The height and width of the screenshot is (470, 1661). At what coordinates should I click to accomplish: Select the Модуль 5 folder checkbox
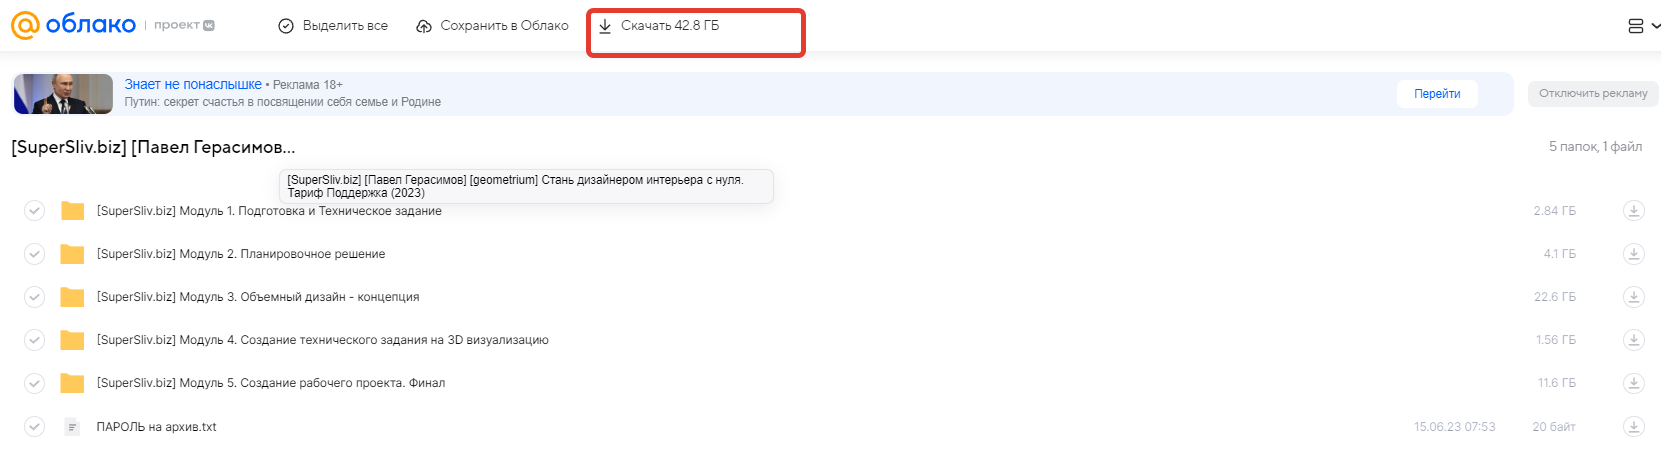[x=34, y=383]
